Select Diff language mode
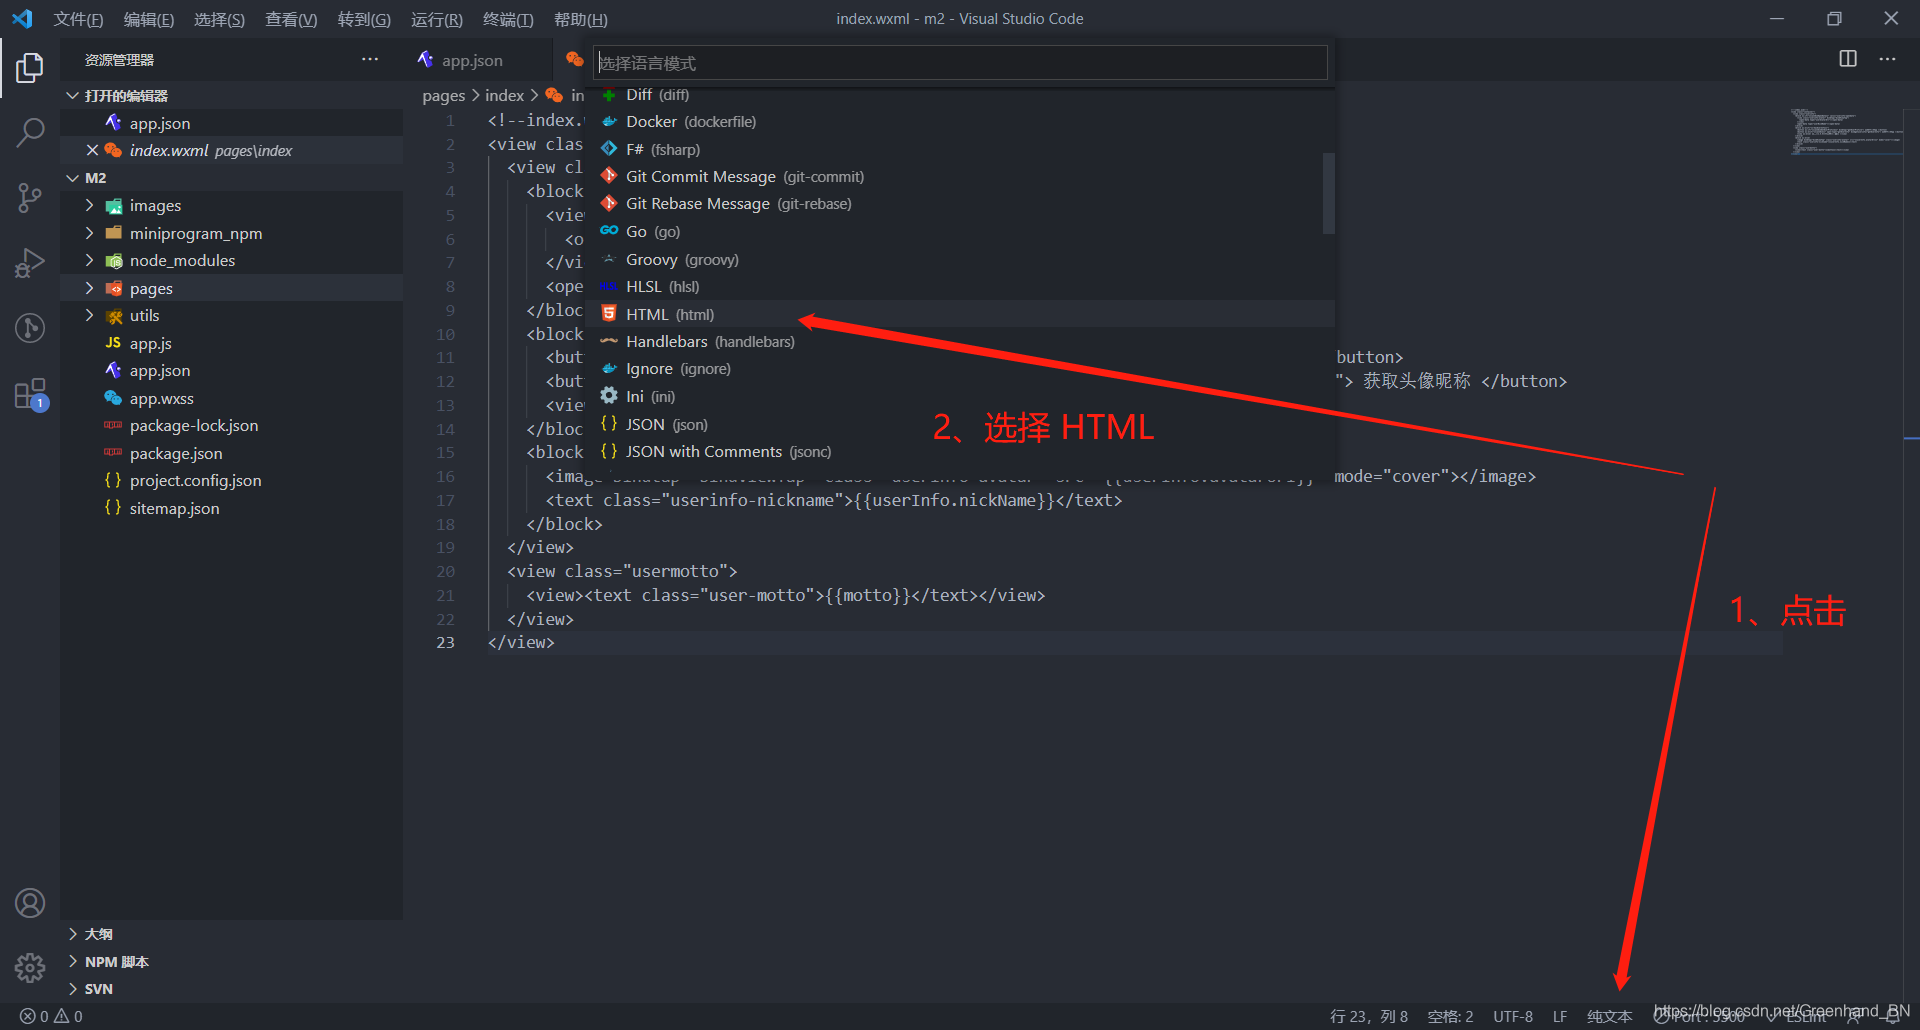Image resolution: width=1920 pixels, height=1030 pixels. click(x=961, y=95)
